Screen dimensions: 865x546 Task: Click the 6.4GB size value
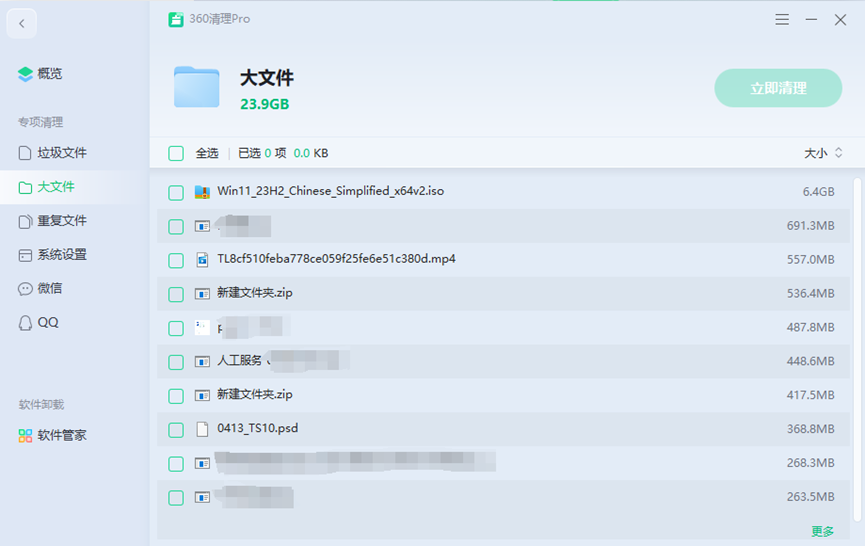pos(818,192)
